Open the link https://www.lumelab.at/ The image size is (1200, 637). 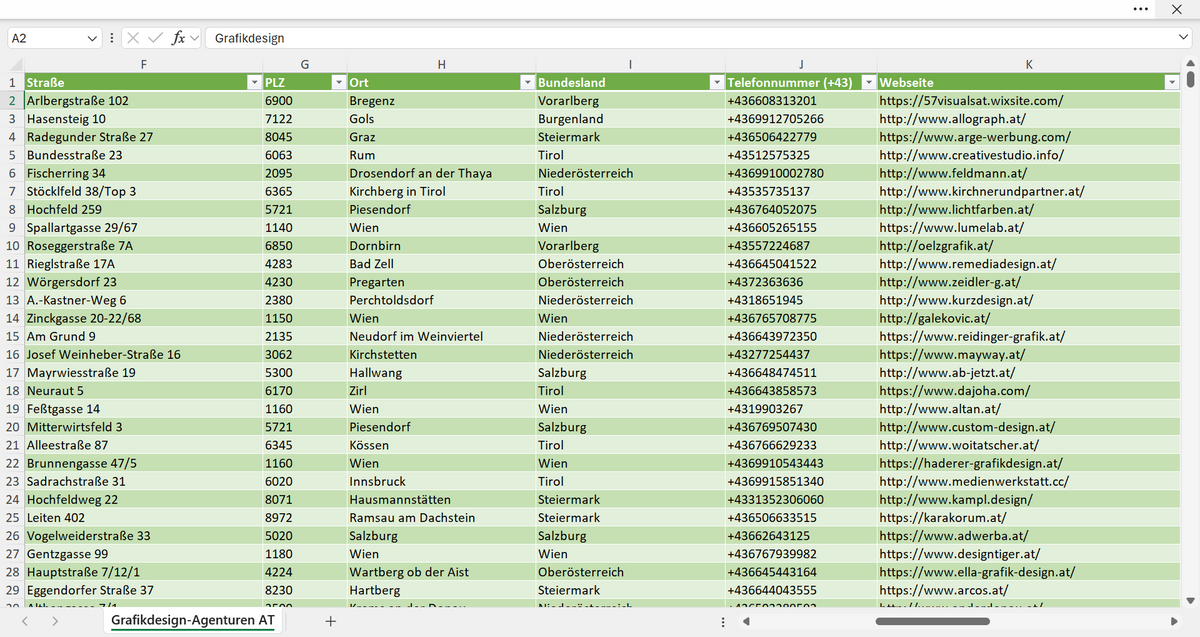click(x=951, y=227)
